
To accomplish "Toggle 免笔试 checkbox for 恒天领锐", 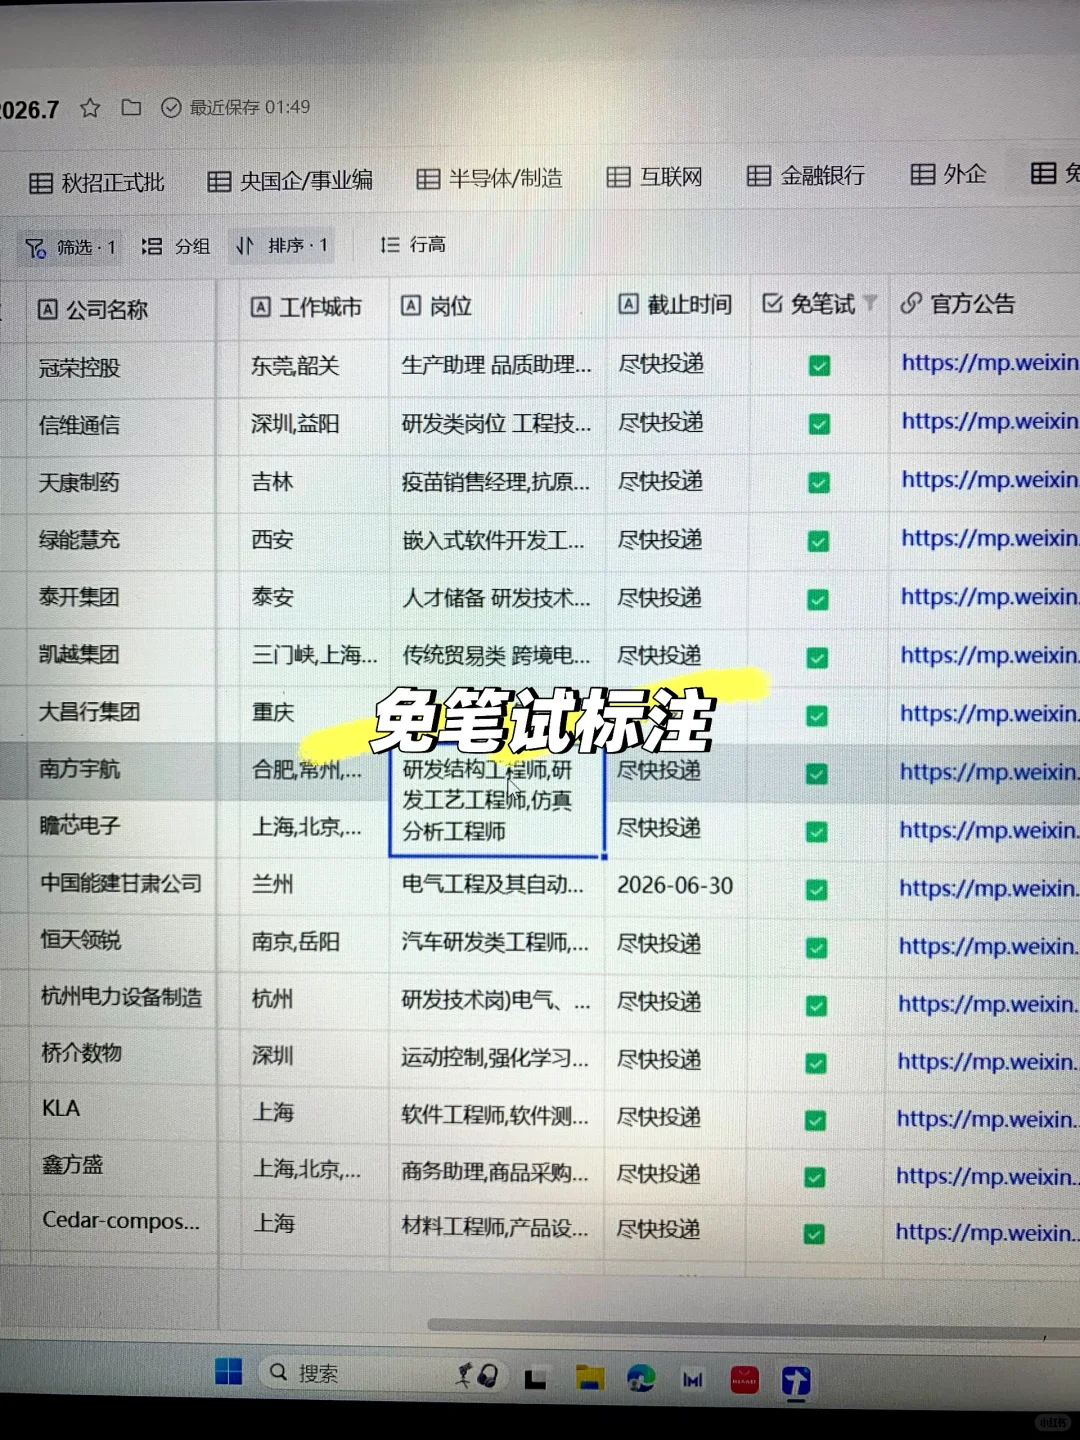I will pos(817,948).
